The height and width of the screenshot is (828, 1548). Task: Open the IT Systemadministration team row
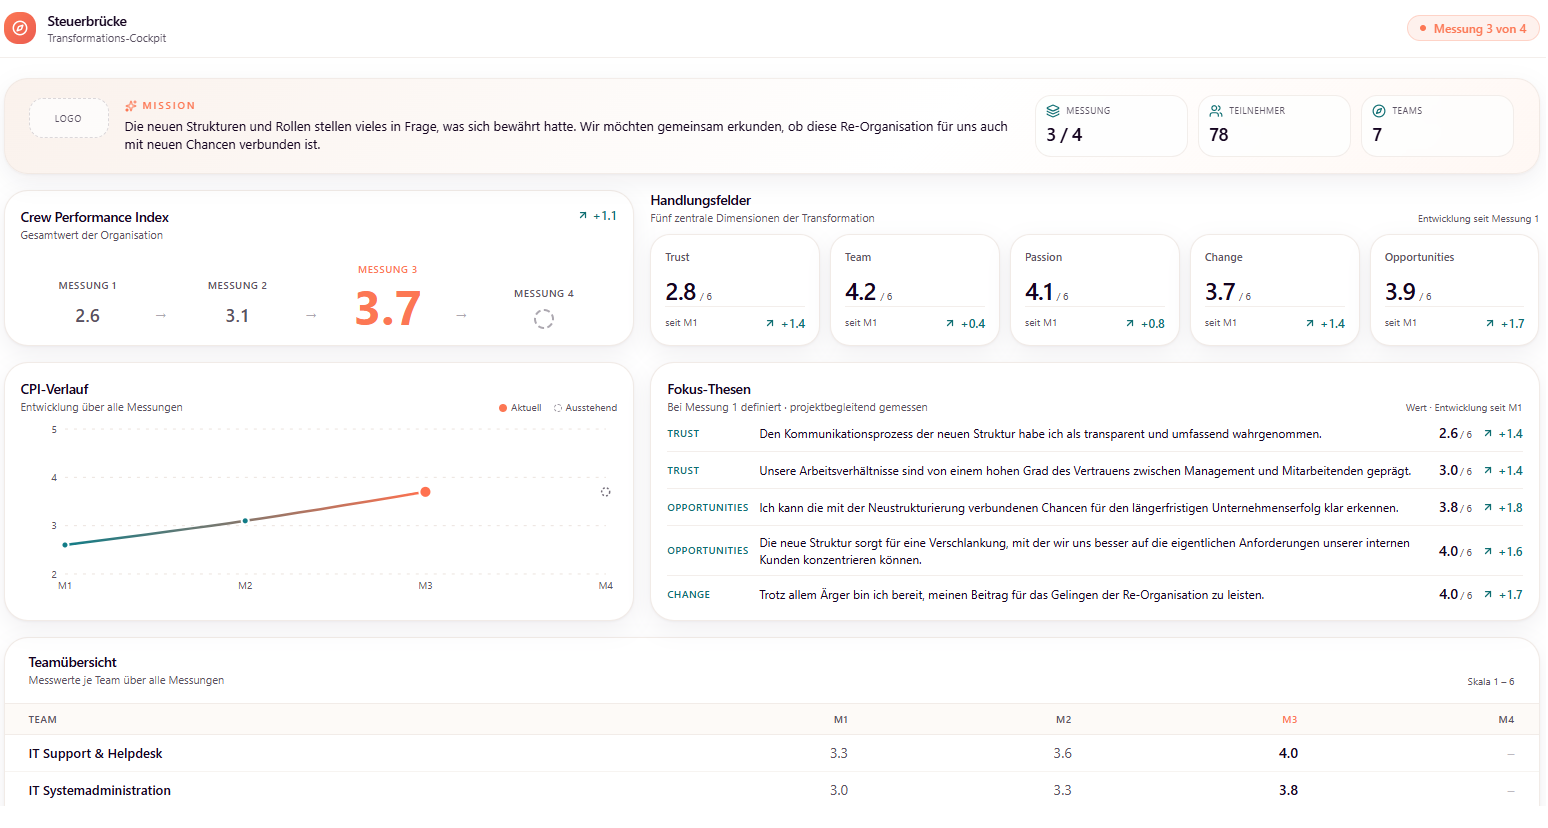coord(772,790)
